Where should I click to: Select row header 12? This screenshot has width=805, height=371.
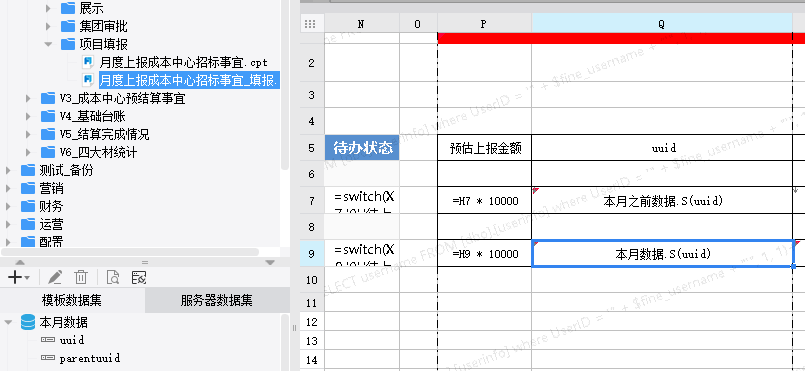312,322
